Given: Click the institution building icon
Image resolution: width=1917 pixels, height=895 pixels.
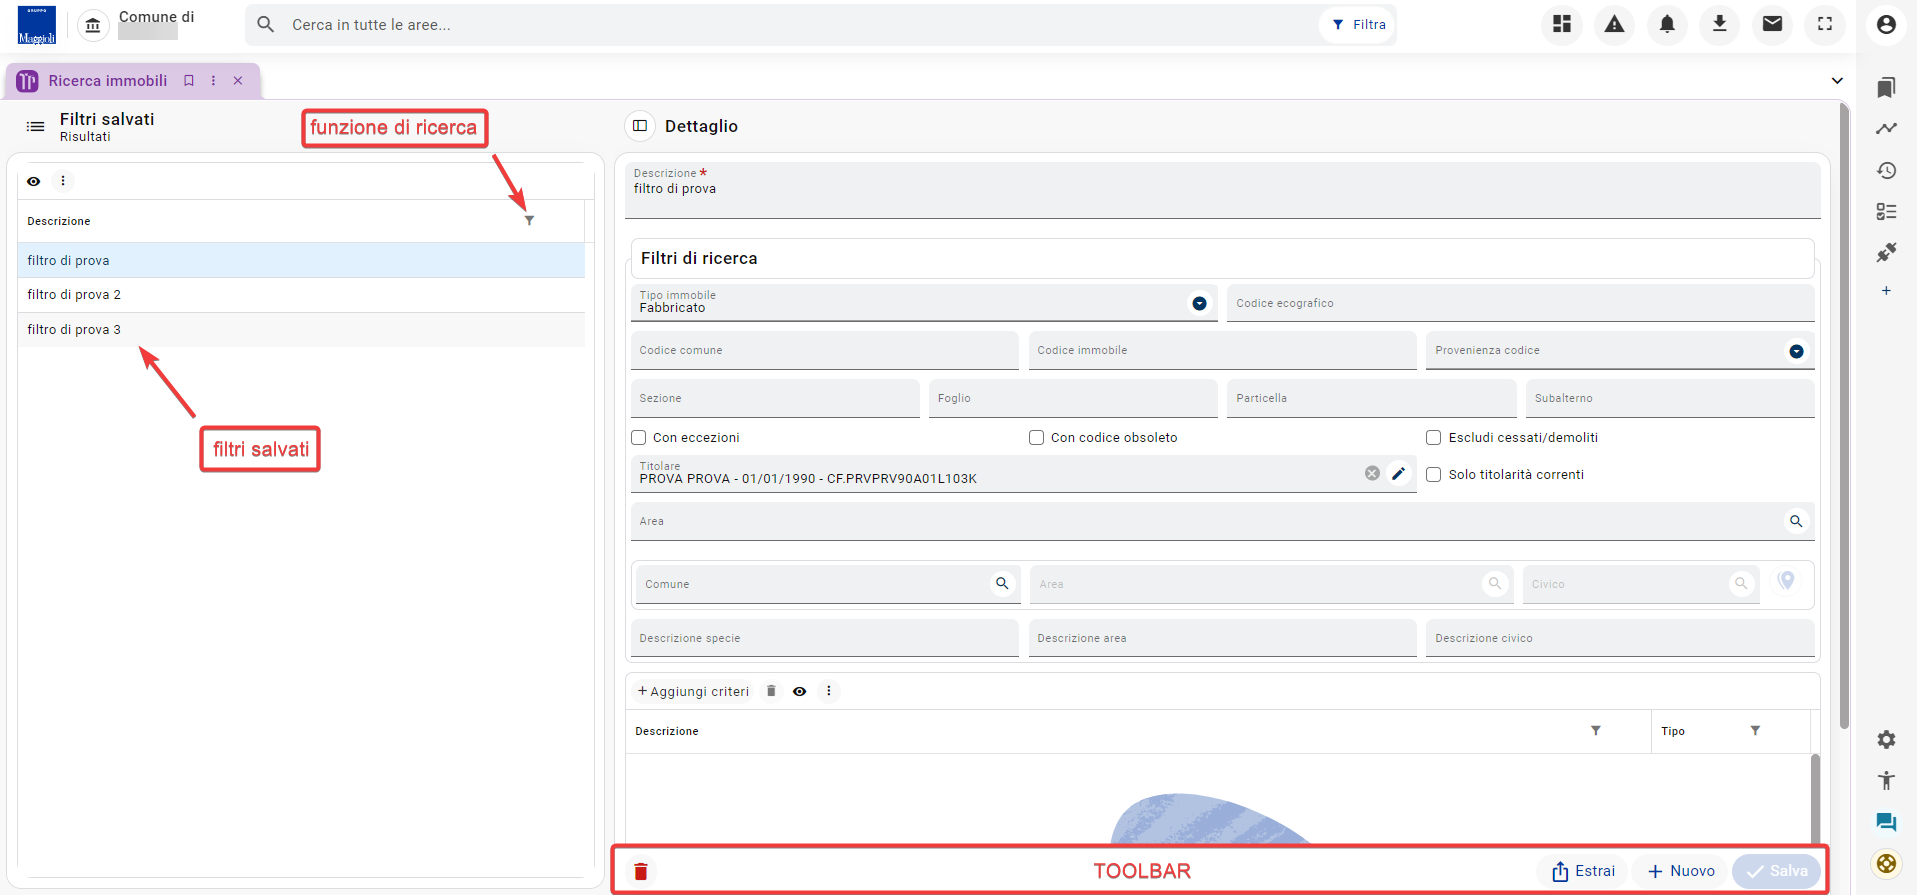Looking at the screenshot, I should pyautogui.click(x=93, y=25).
